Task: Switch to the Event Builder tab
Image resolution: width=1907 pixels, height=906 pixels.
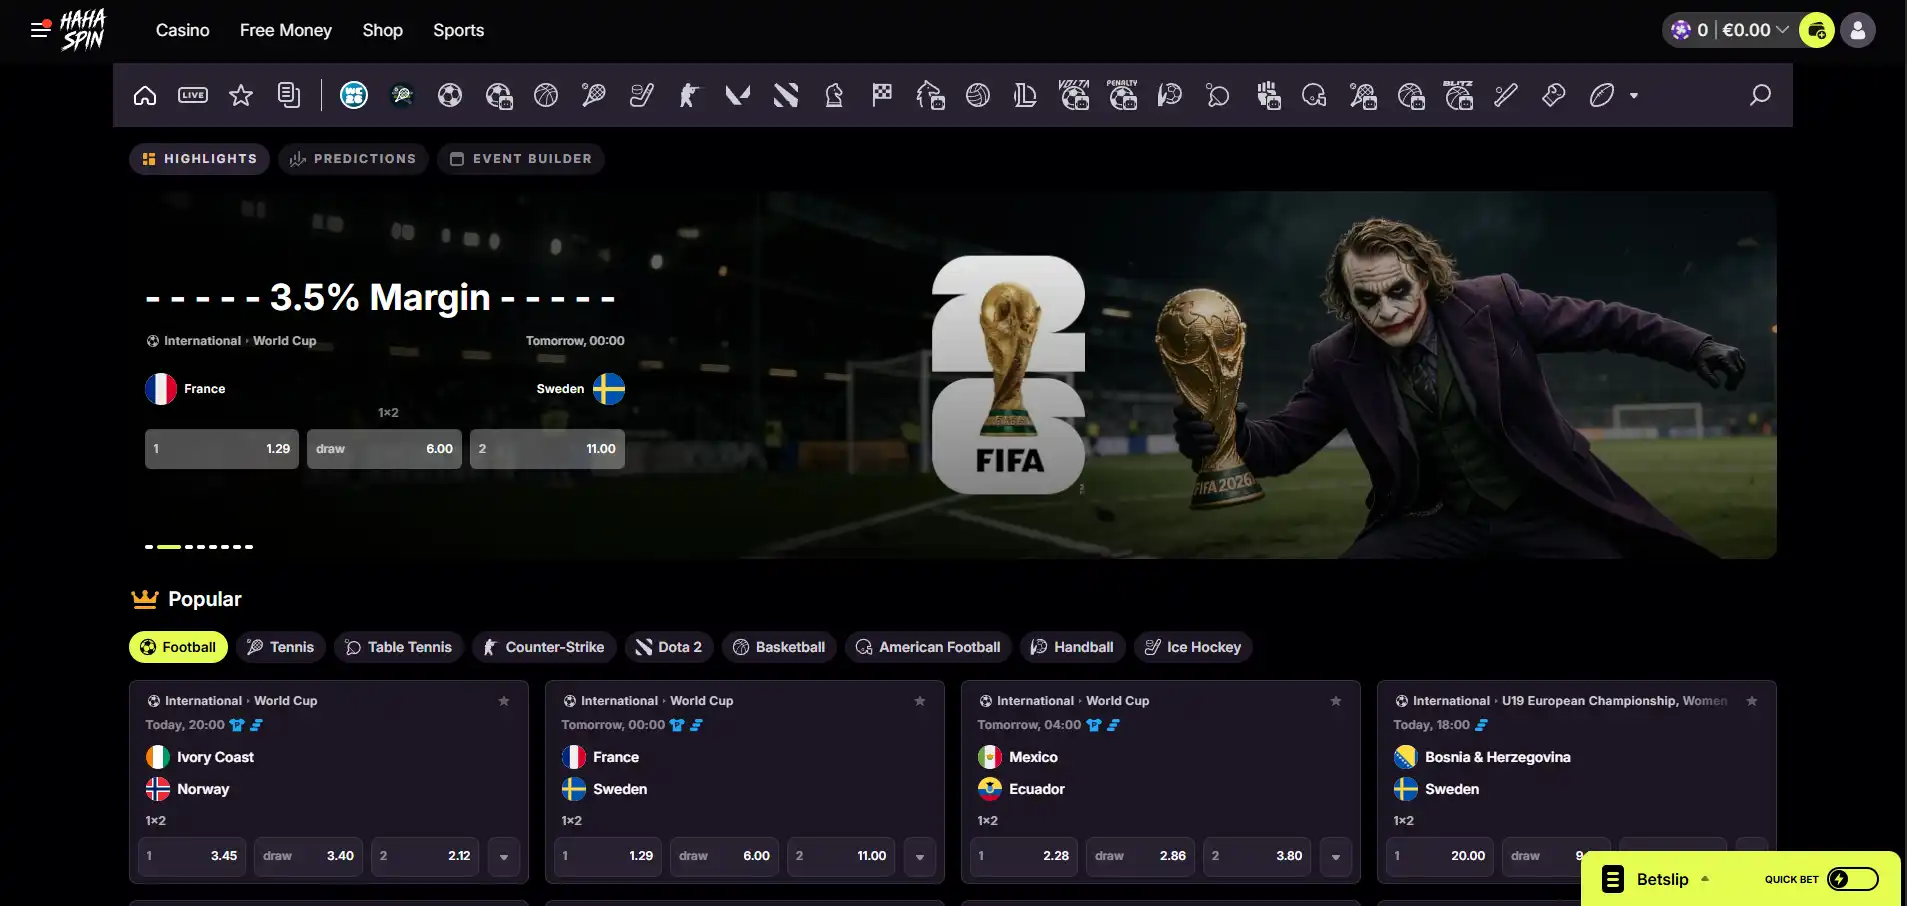Action: [521, 159]
